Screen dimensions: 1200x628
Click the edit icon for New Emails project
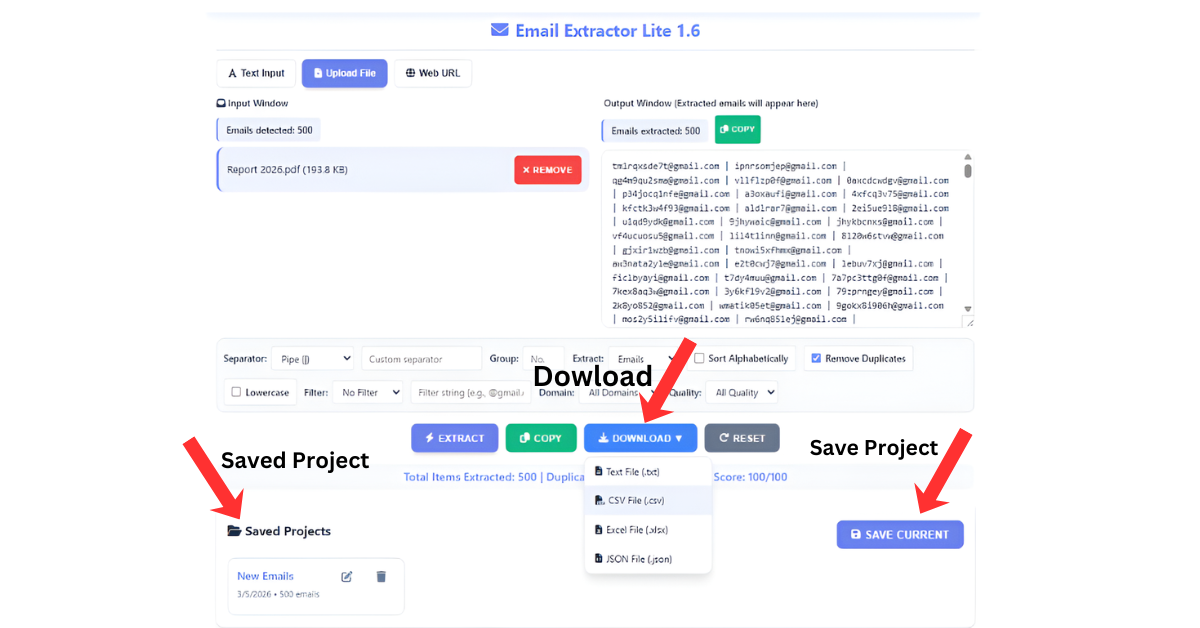pyautogui.click(x=347, y=576)
